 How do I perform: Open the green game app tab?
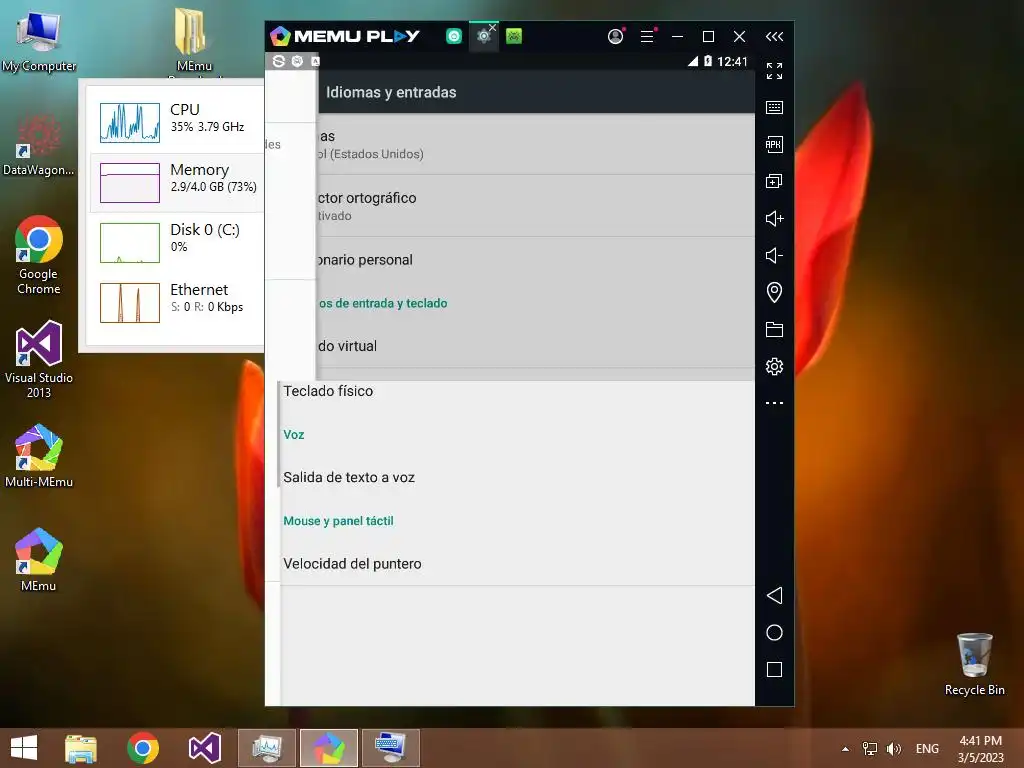pos(514,37)
